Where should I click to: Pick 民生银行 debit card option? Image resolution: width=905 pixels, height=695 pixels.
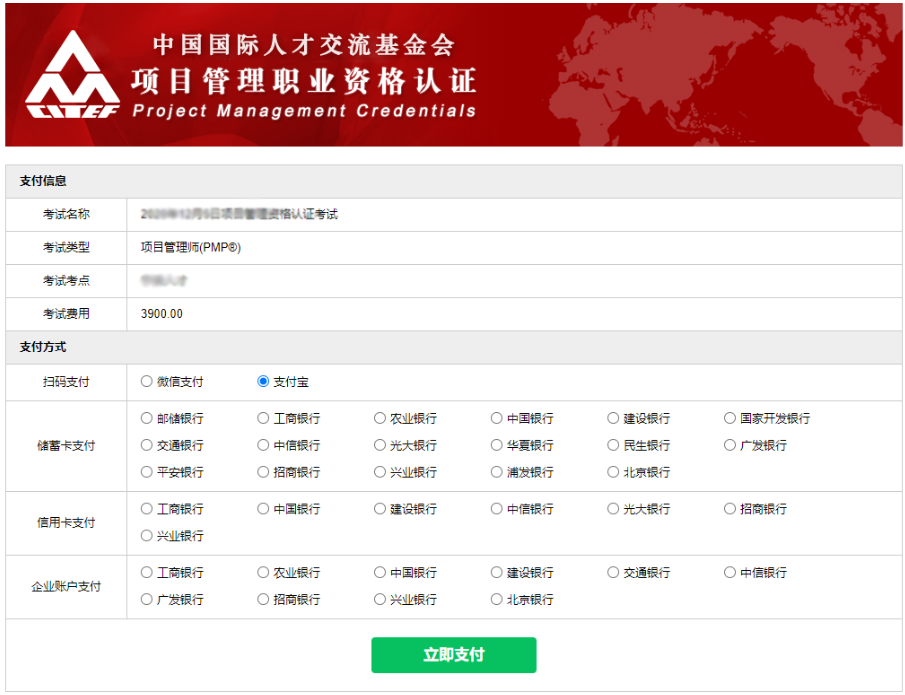[x=613, y=445]
